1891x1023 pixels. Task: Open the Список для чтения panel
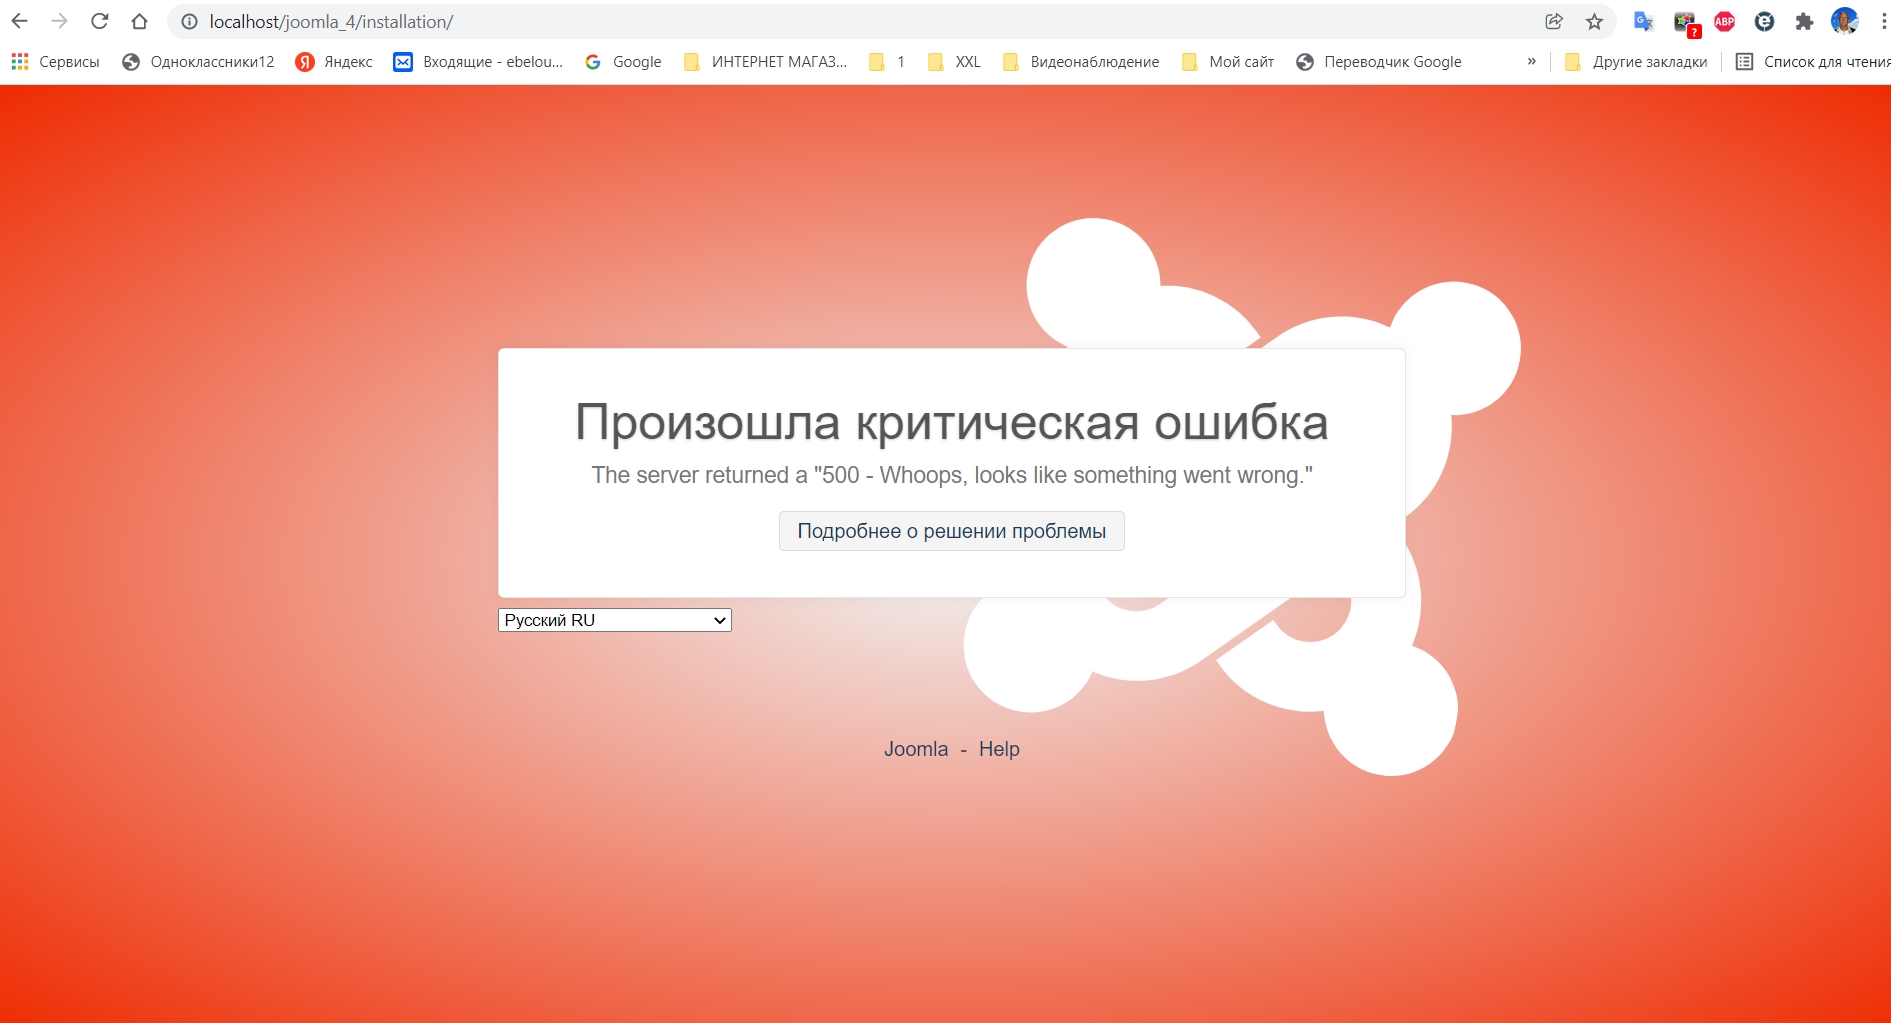coord(1812,62)
